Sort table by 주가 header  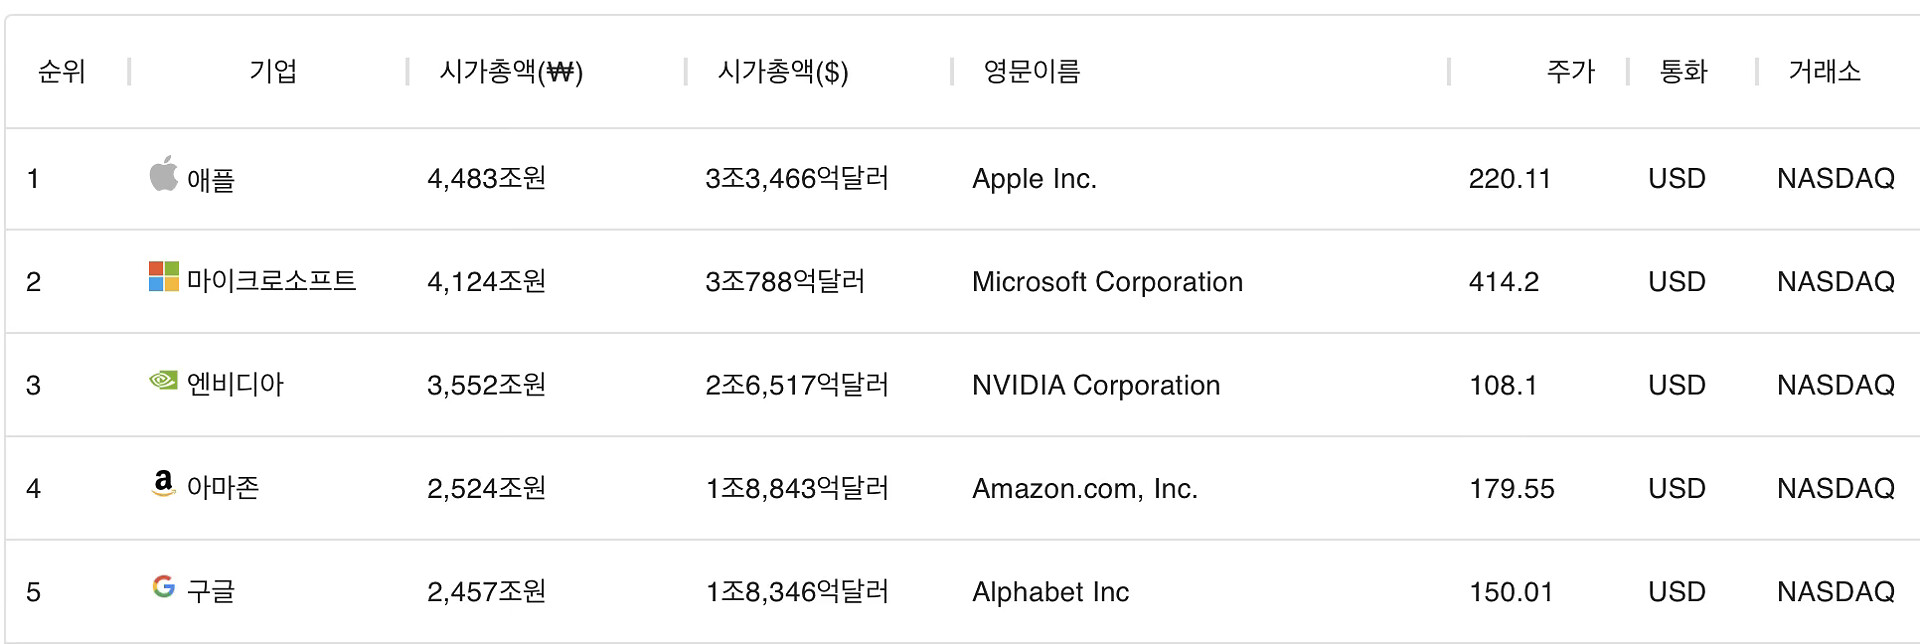coord(1570,72)
